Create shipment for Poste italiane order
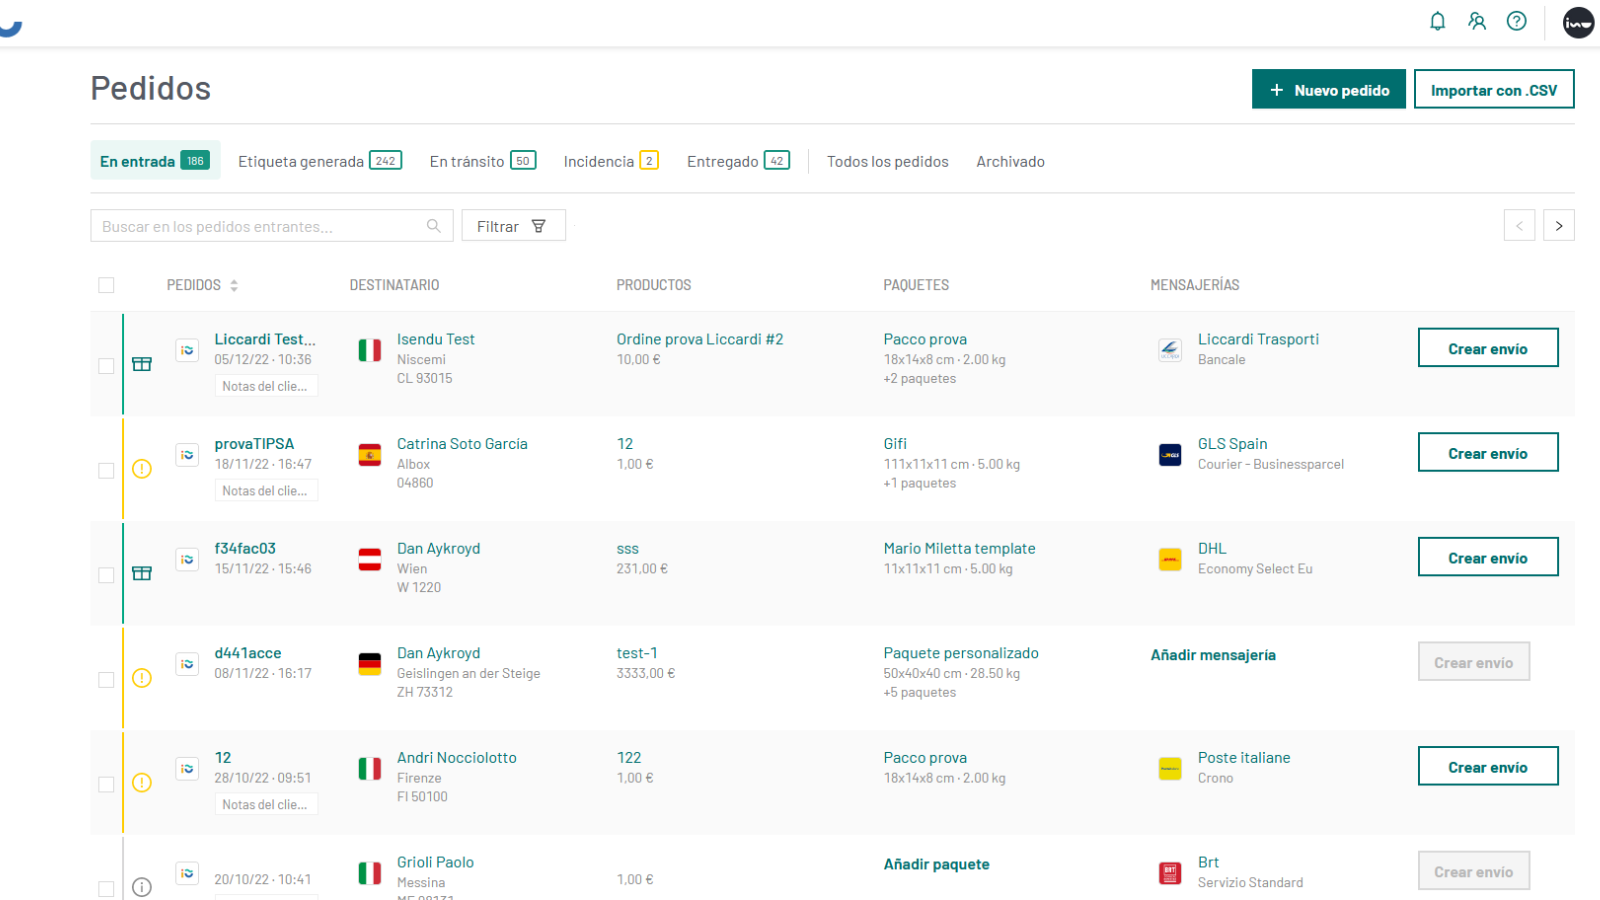 (x=1488, y=767)
